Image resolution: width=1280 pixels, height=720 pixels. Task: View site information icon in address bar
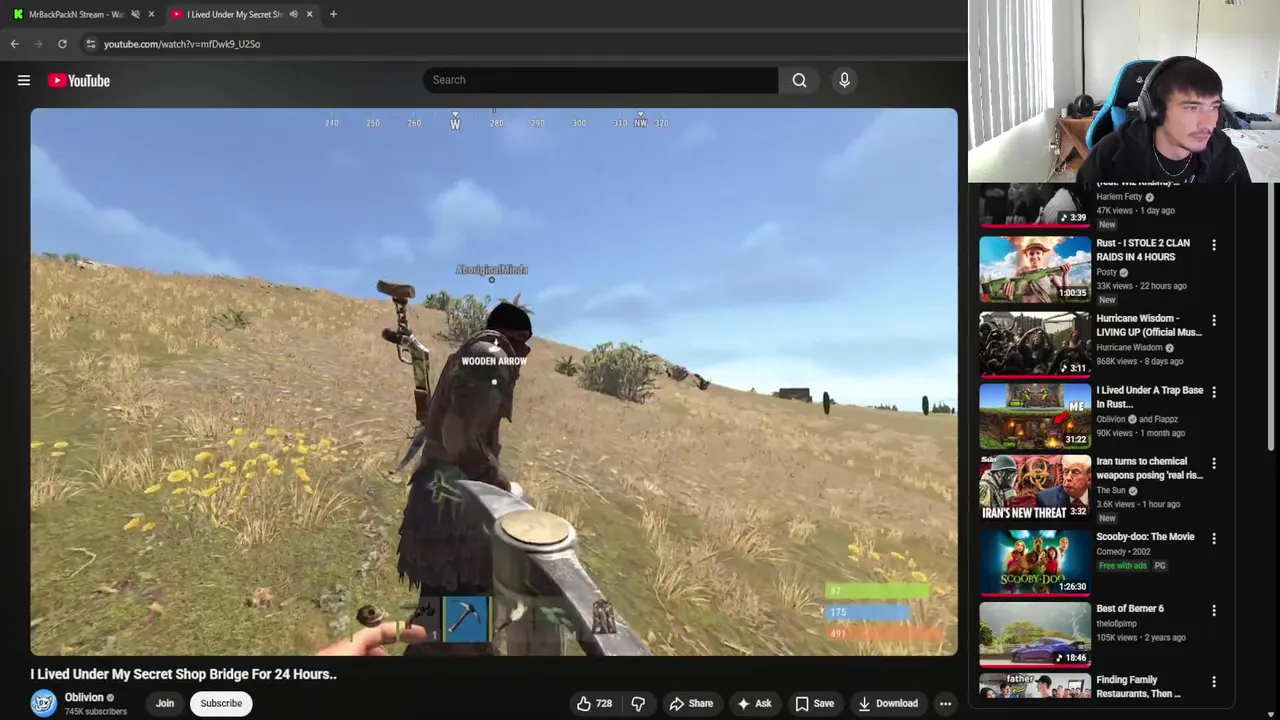(x=90, y=44)
